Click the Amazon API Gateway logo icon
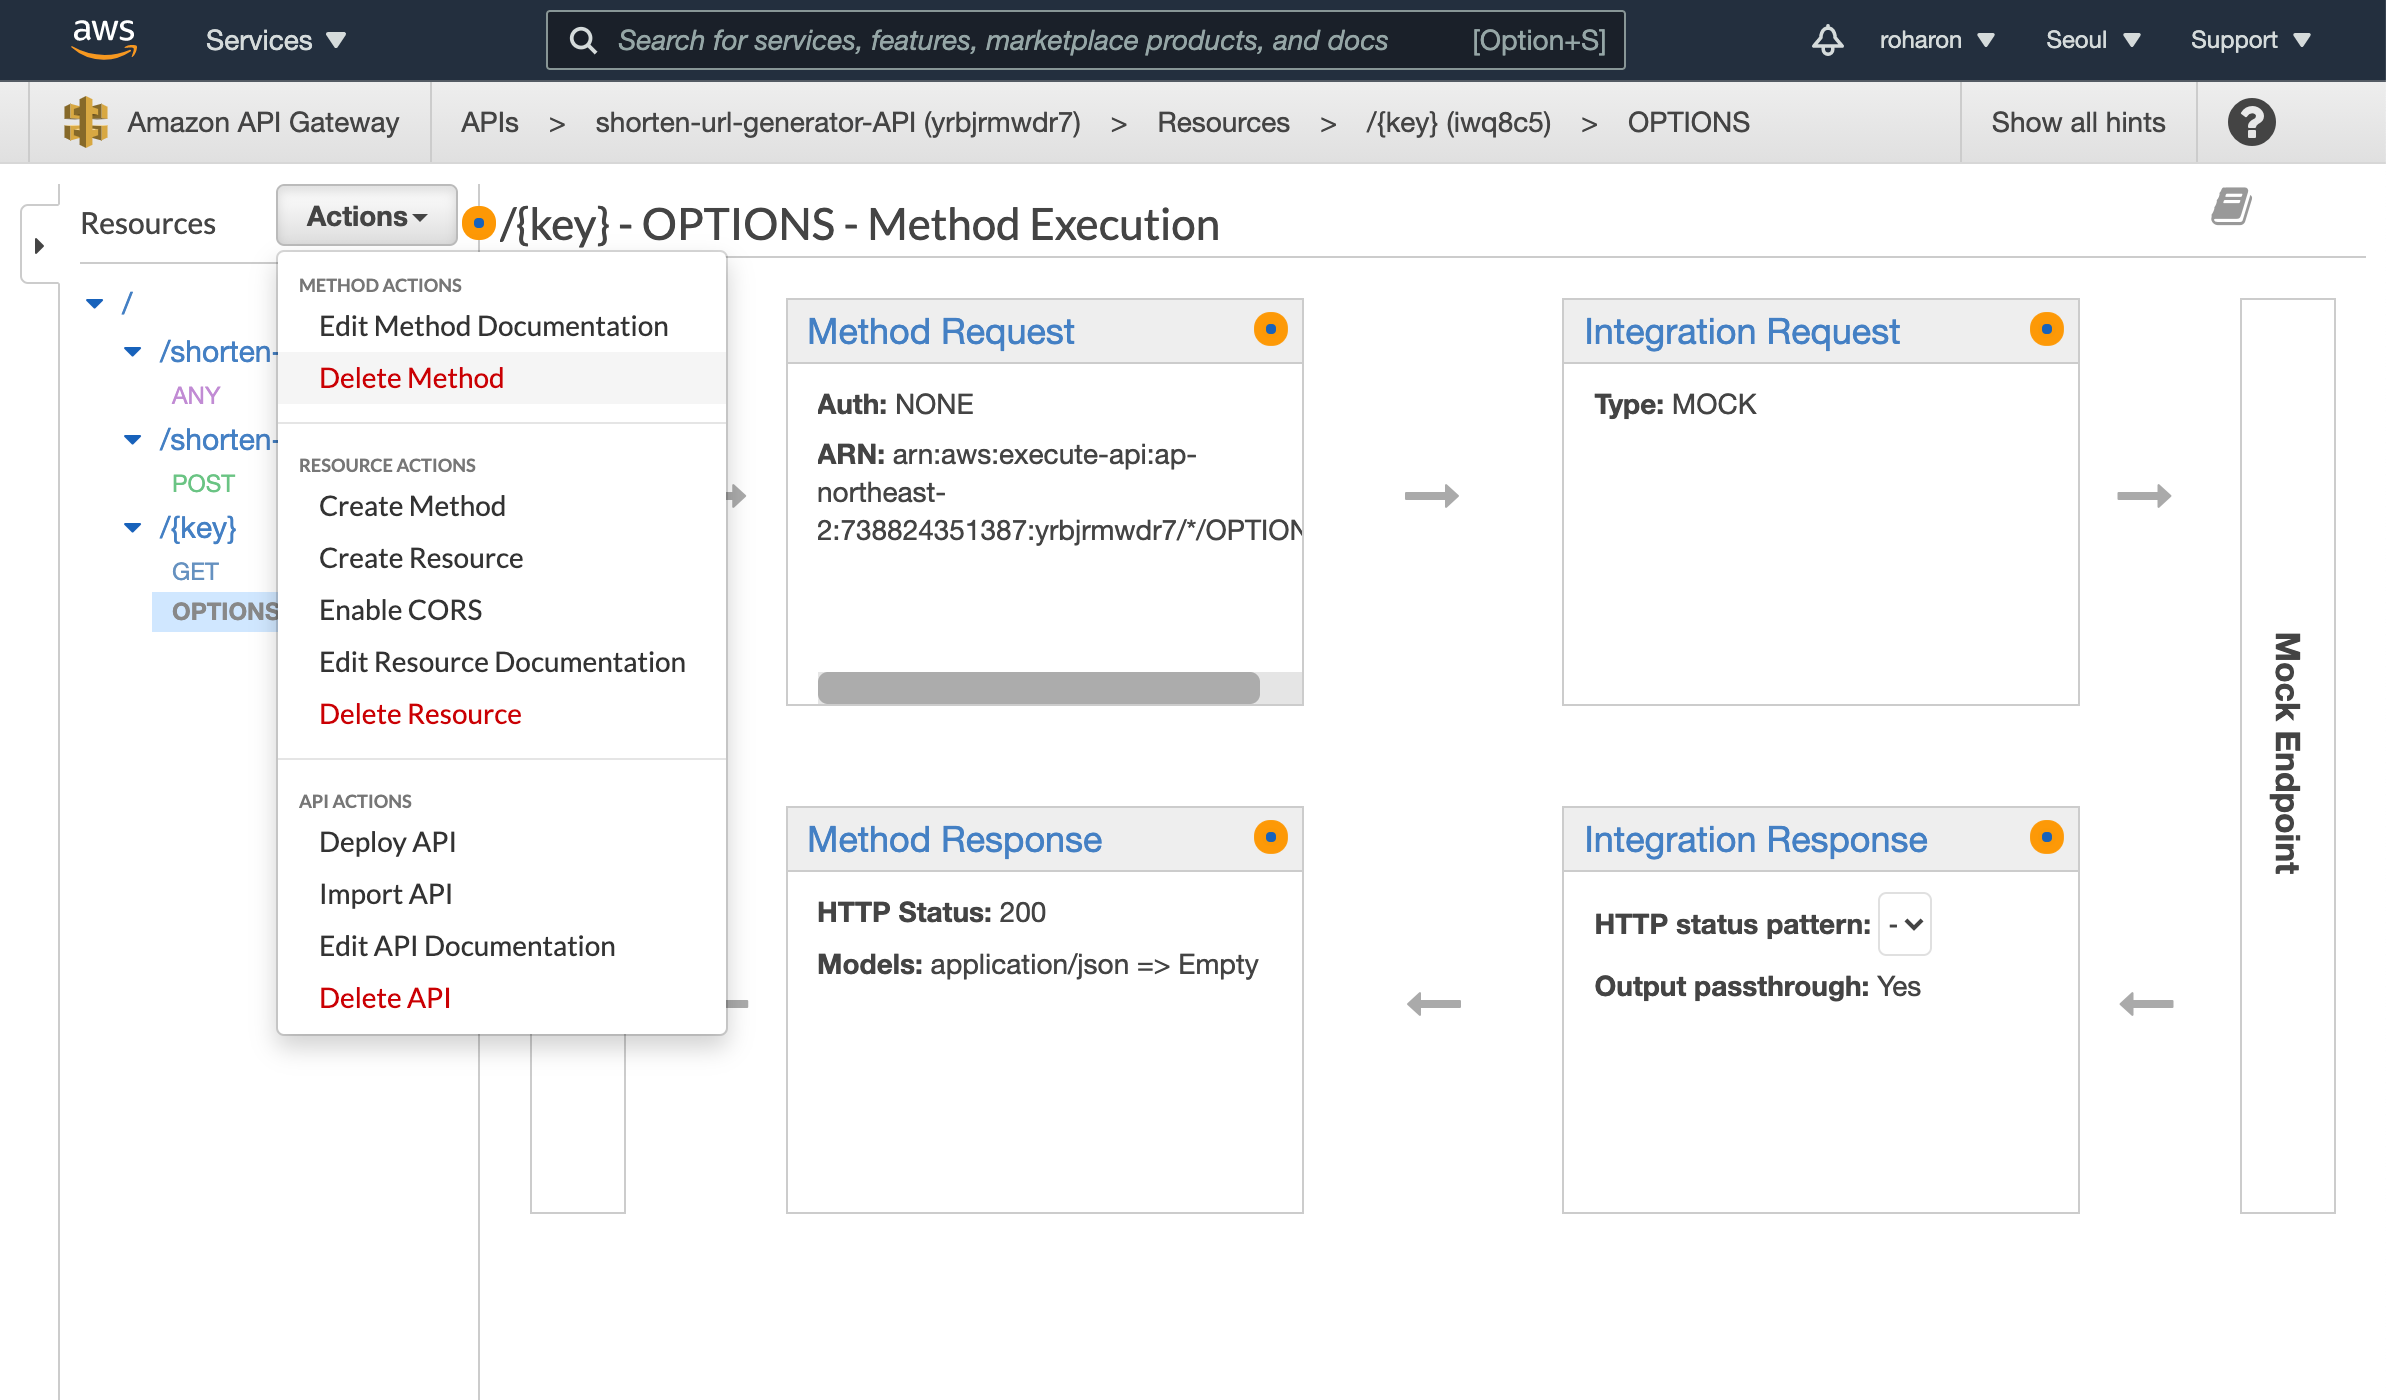2386x1400 pixels. pos(86,122)
